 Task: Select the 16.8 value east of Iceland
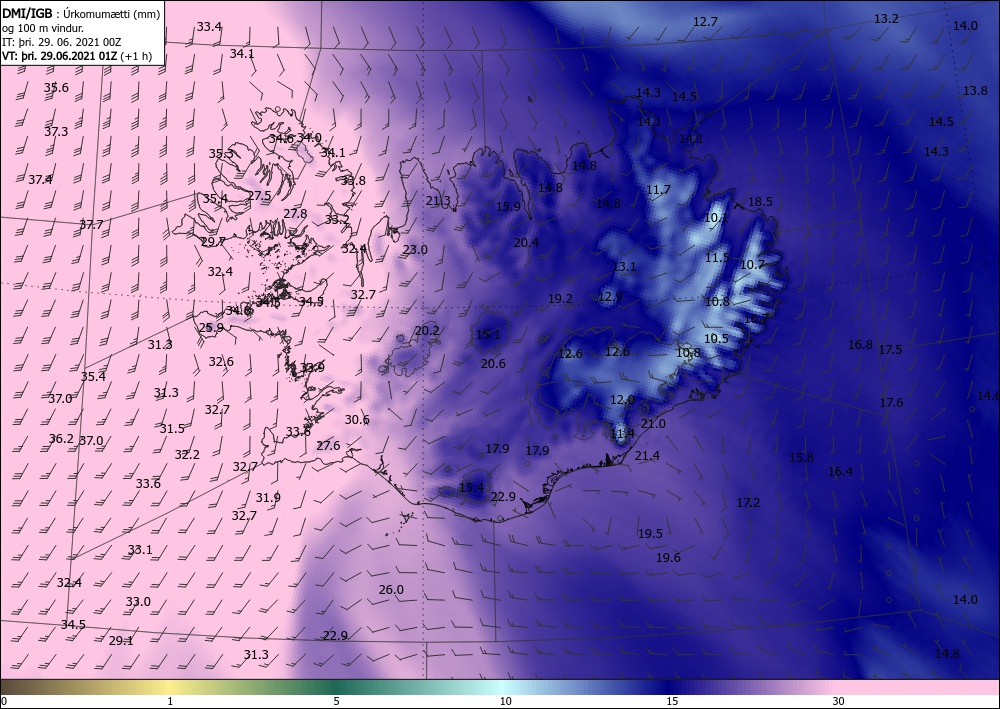click(x=860, y=345)
